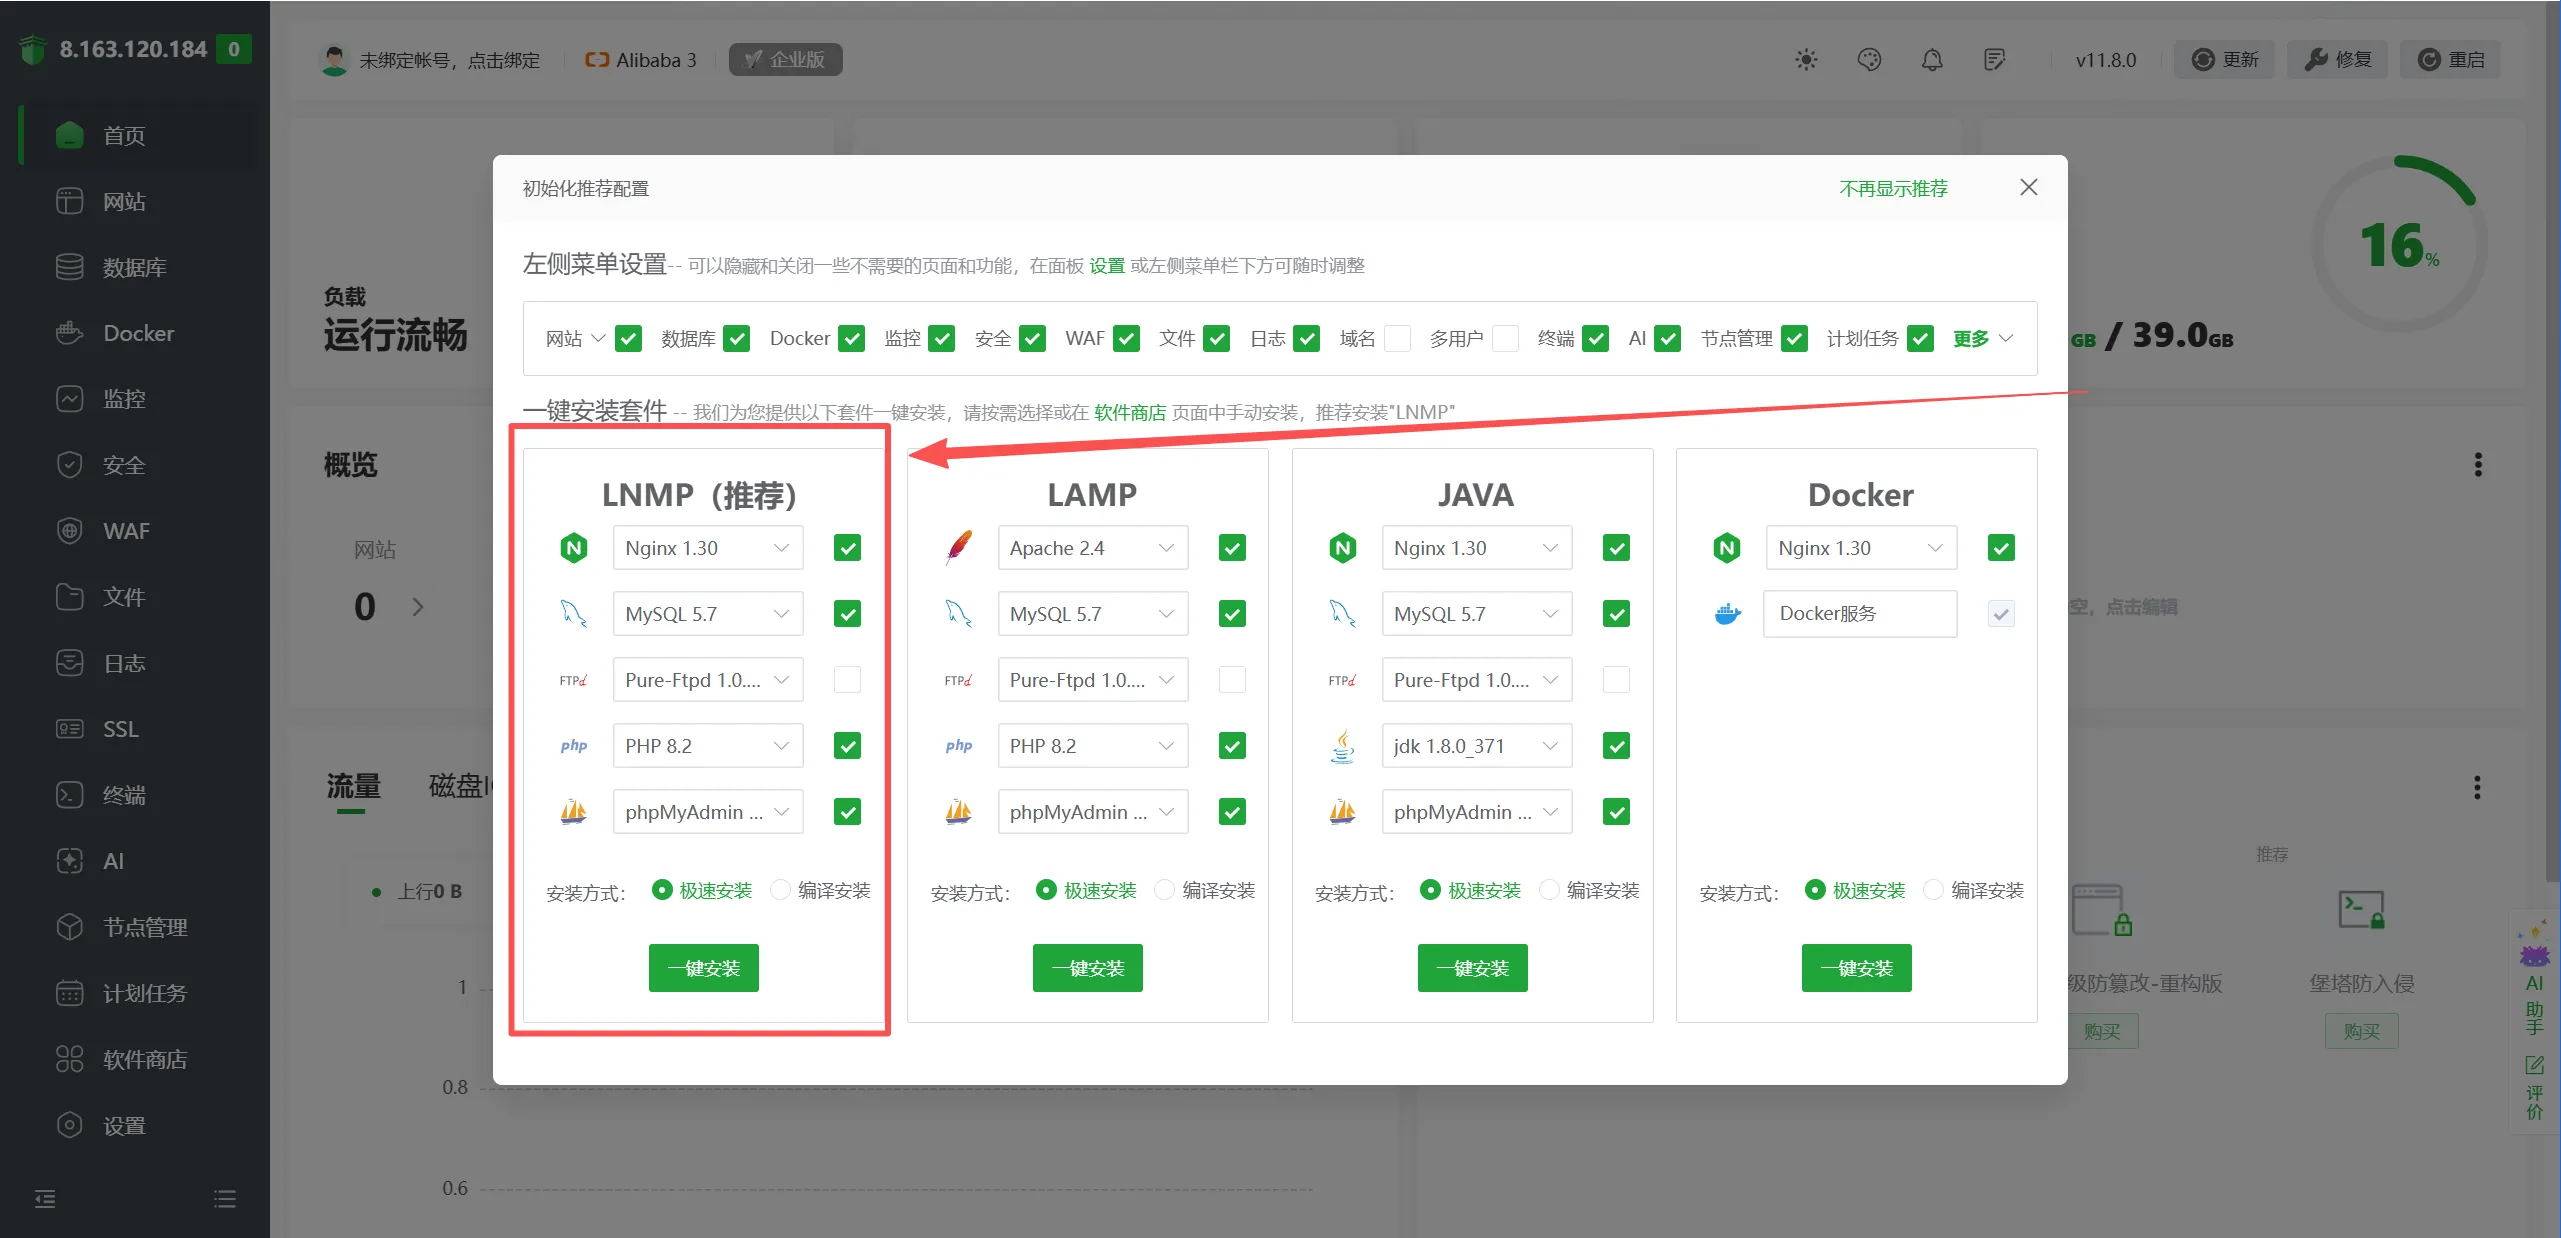Click the BT panel shield logo
The image size is (2561, 1238).
[x=33, y=49]
